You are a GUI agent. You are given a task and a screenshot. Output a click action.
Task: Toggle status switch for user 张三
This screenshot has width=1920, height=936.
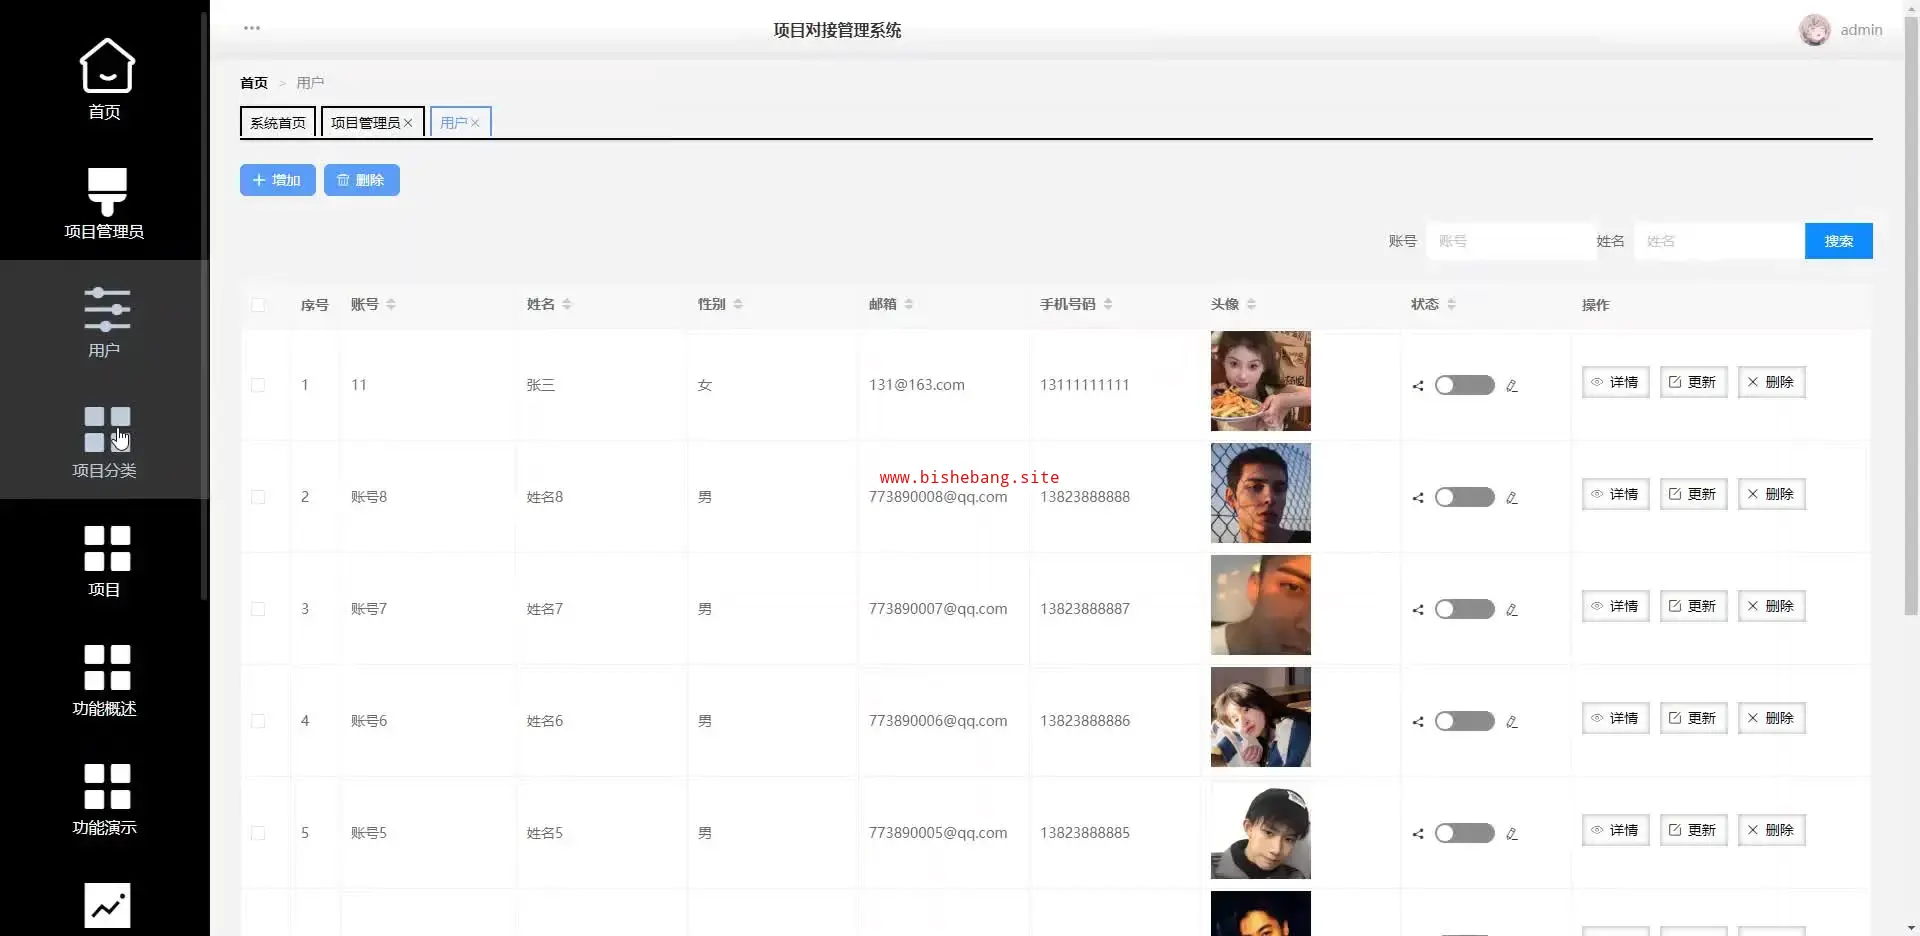(1464, 386)
